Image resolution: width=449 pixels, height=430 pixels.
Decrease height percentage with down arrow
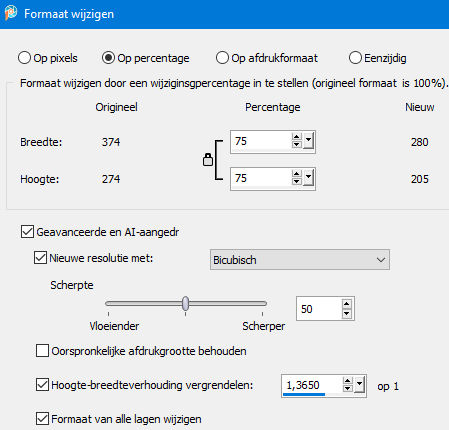tap(296, 182)
